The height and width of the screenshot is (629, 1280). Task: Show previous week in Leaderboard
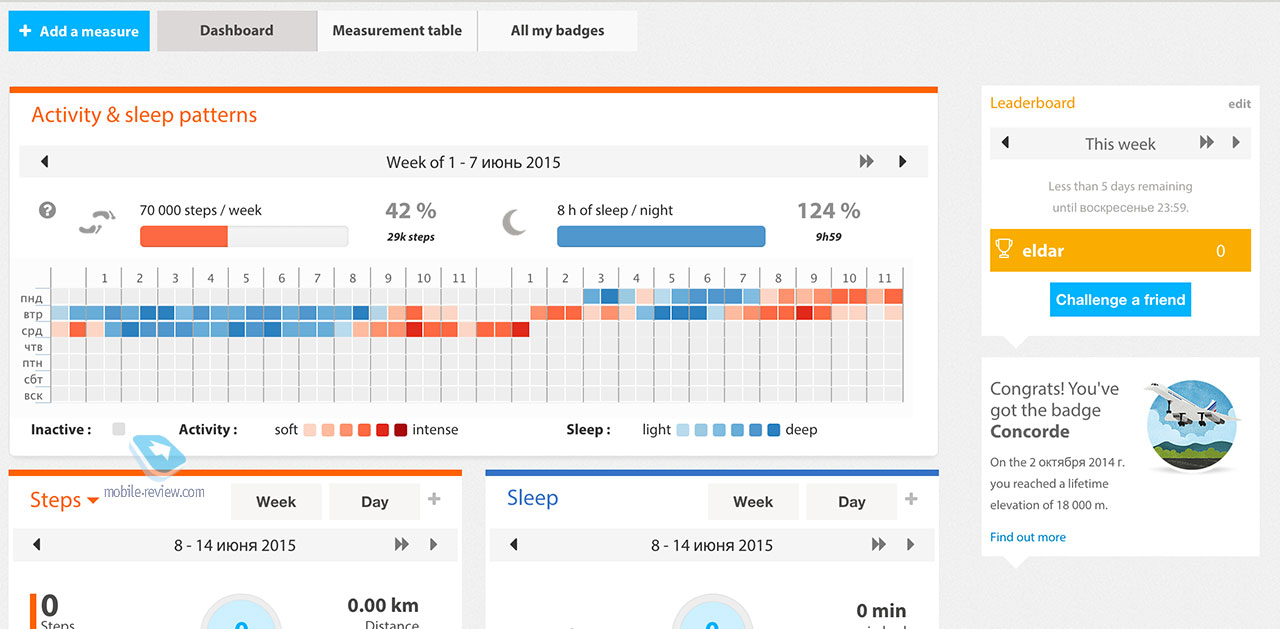click(1005, 143)
